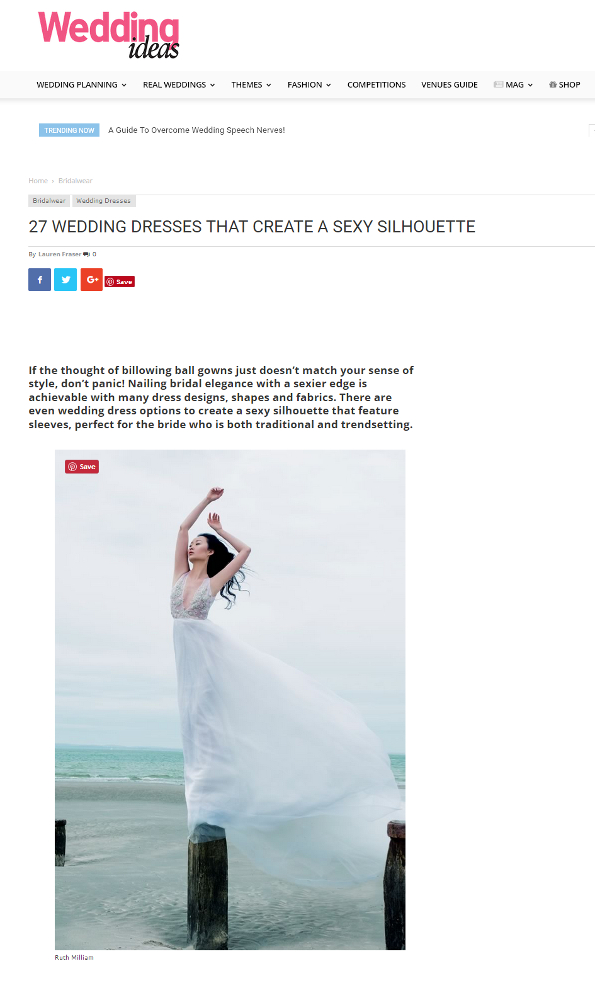Open the Mag dropdown menu
595x1000 pixels.
click(513, 85)
